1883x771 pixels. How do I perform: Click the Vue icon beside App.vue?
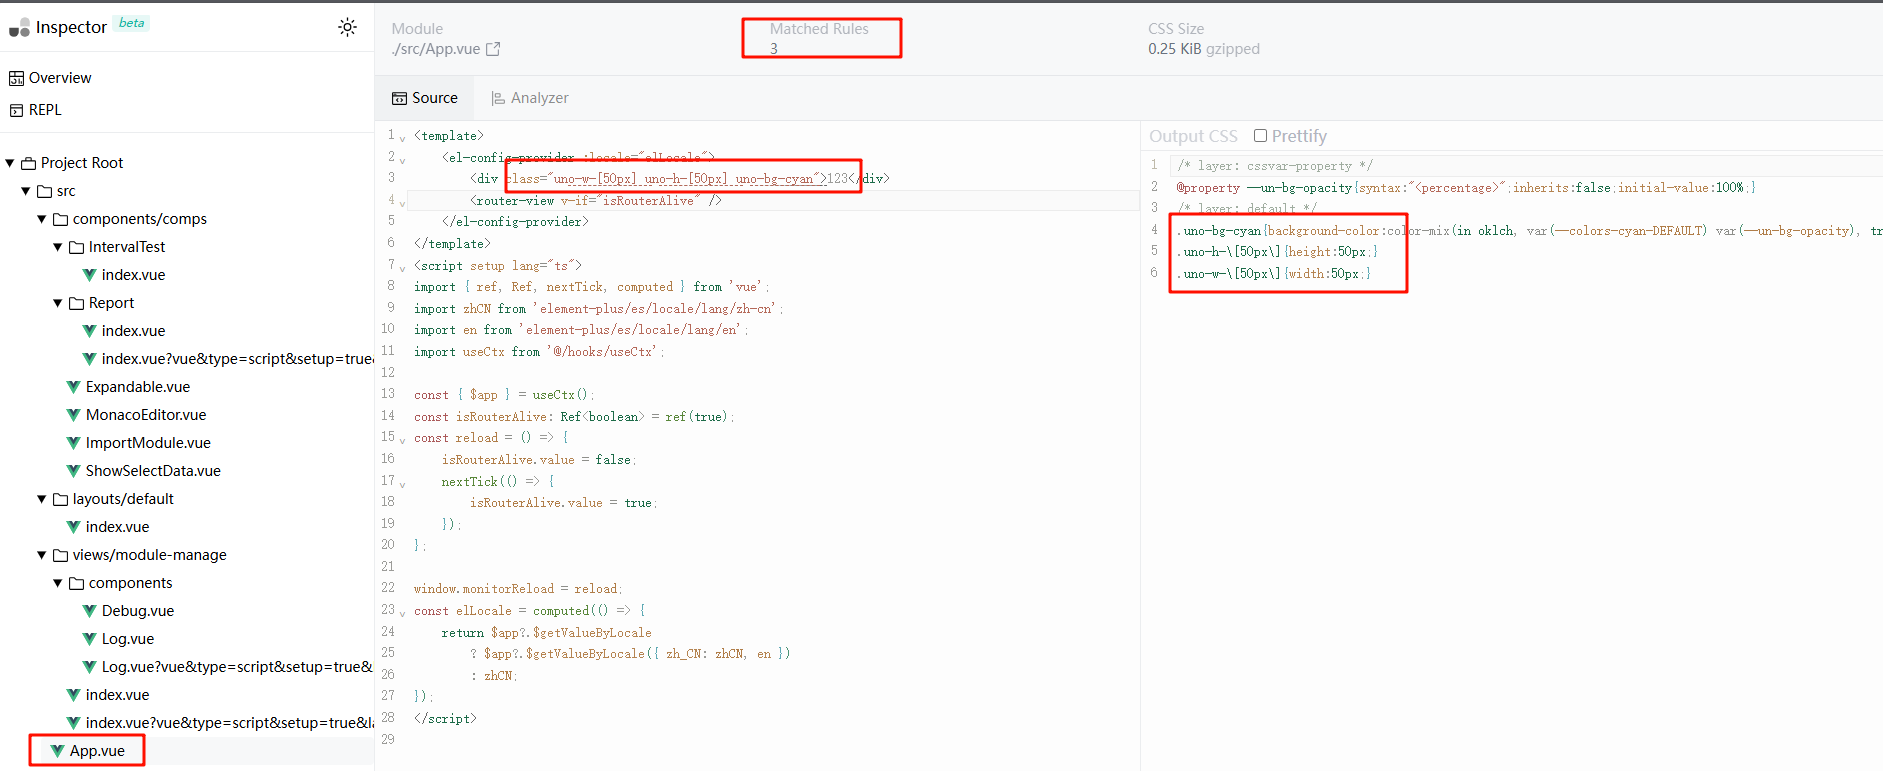(x=57, y=751)
